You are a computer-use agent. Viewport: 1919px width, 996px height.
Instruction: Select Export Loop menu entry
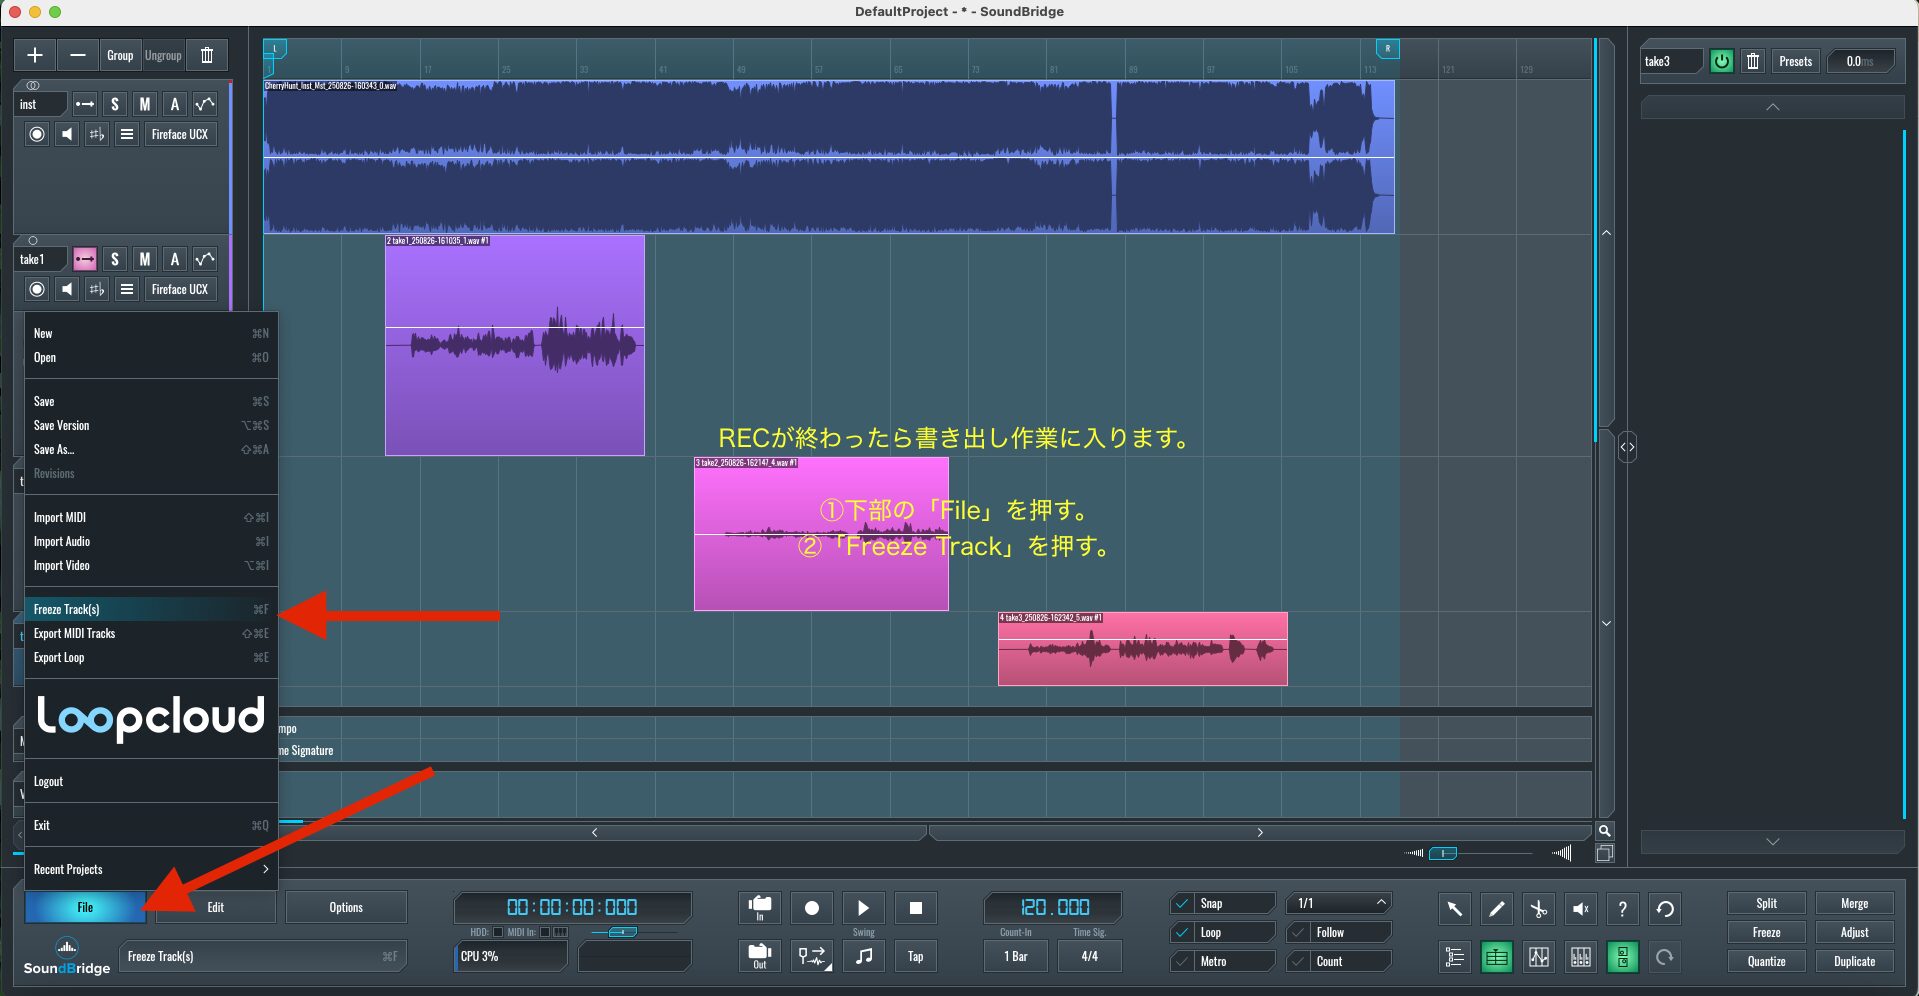[x=151, y=657]
